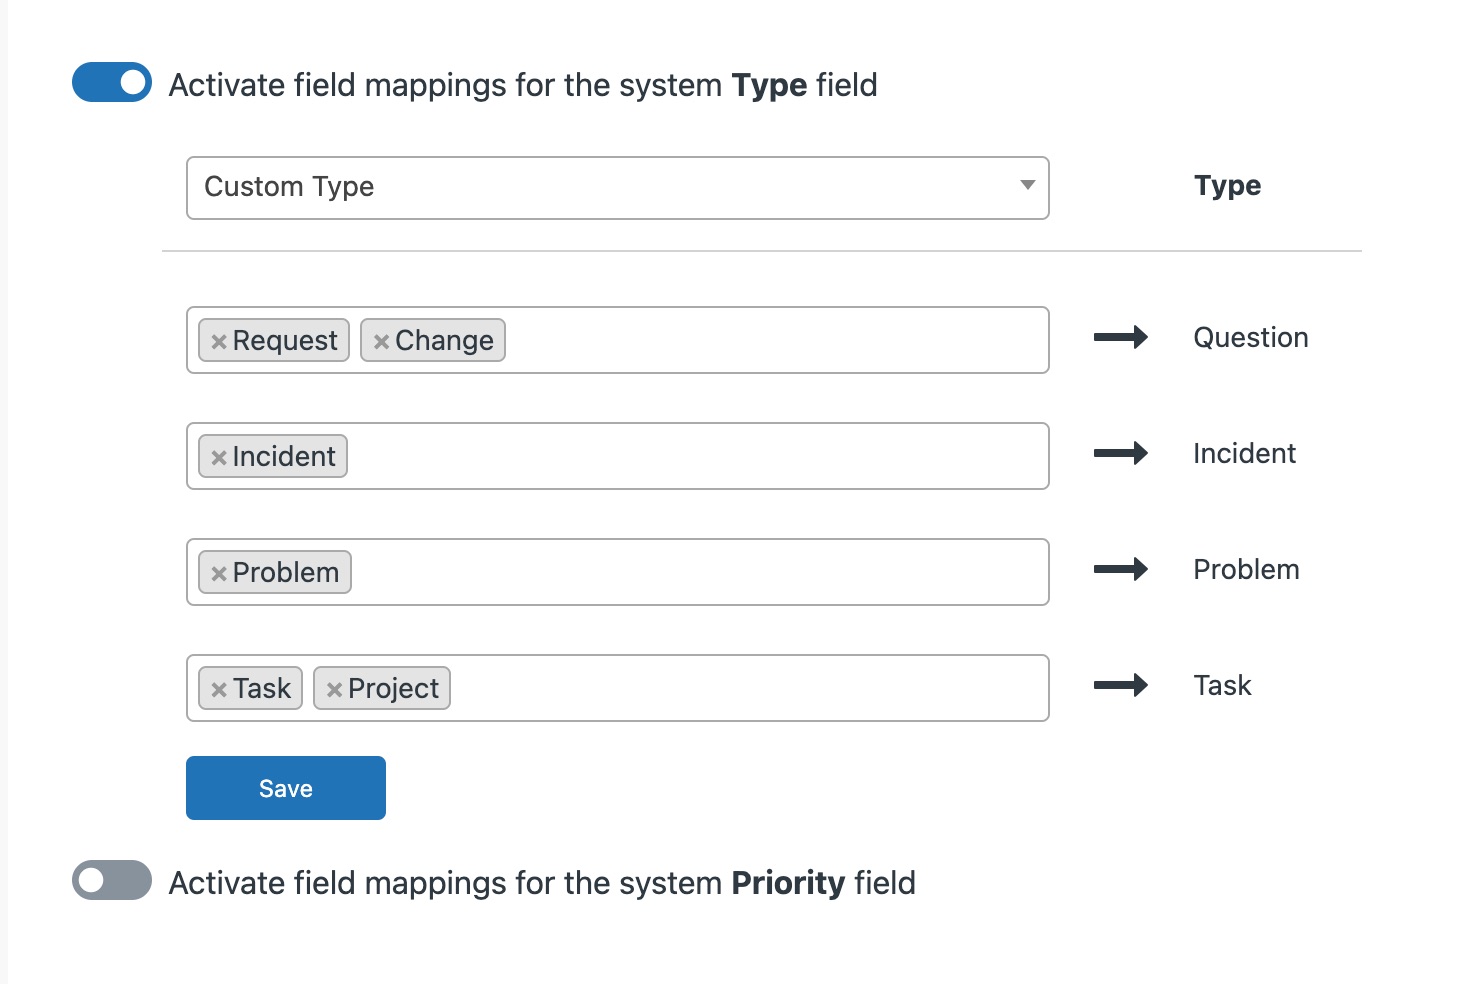Click the caret arrow in Custom Type selector
1472x984 pixels.
(1026, 186)
